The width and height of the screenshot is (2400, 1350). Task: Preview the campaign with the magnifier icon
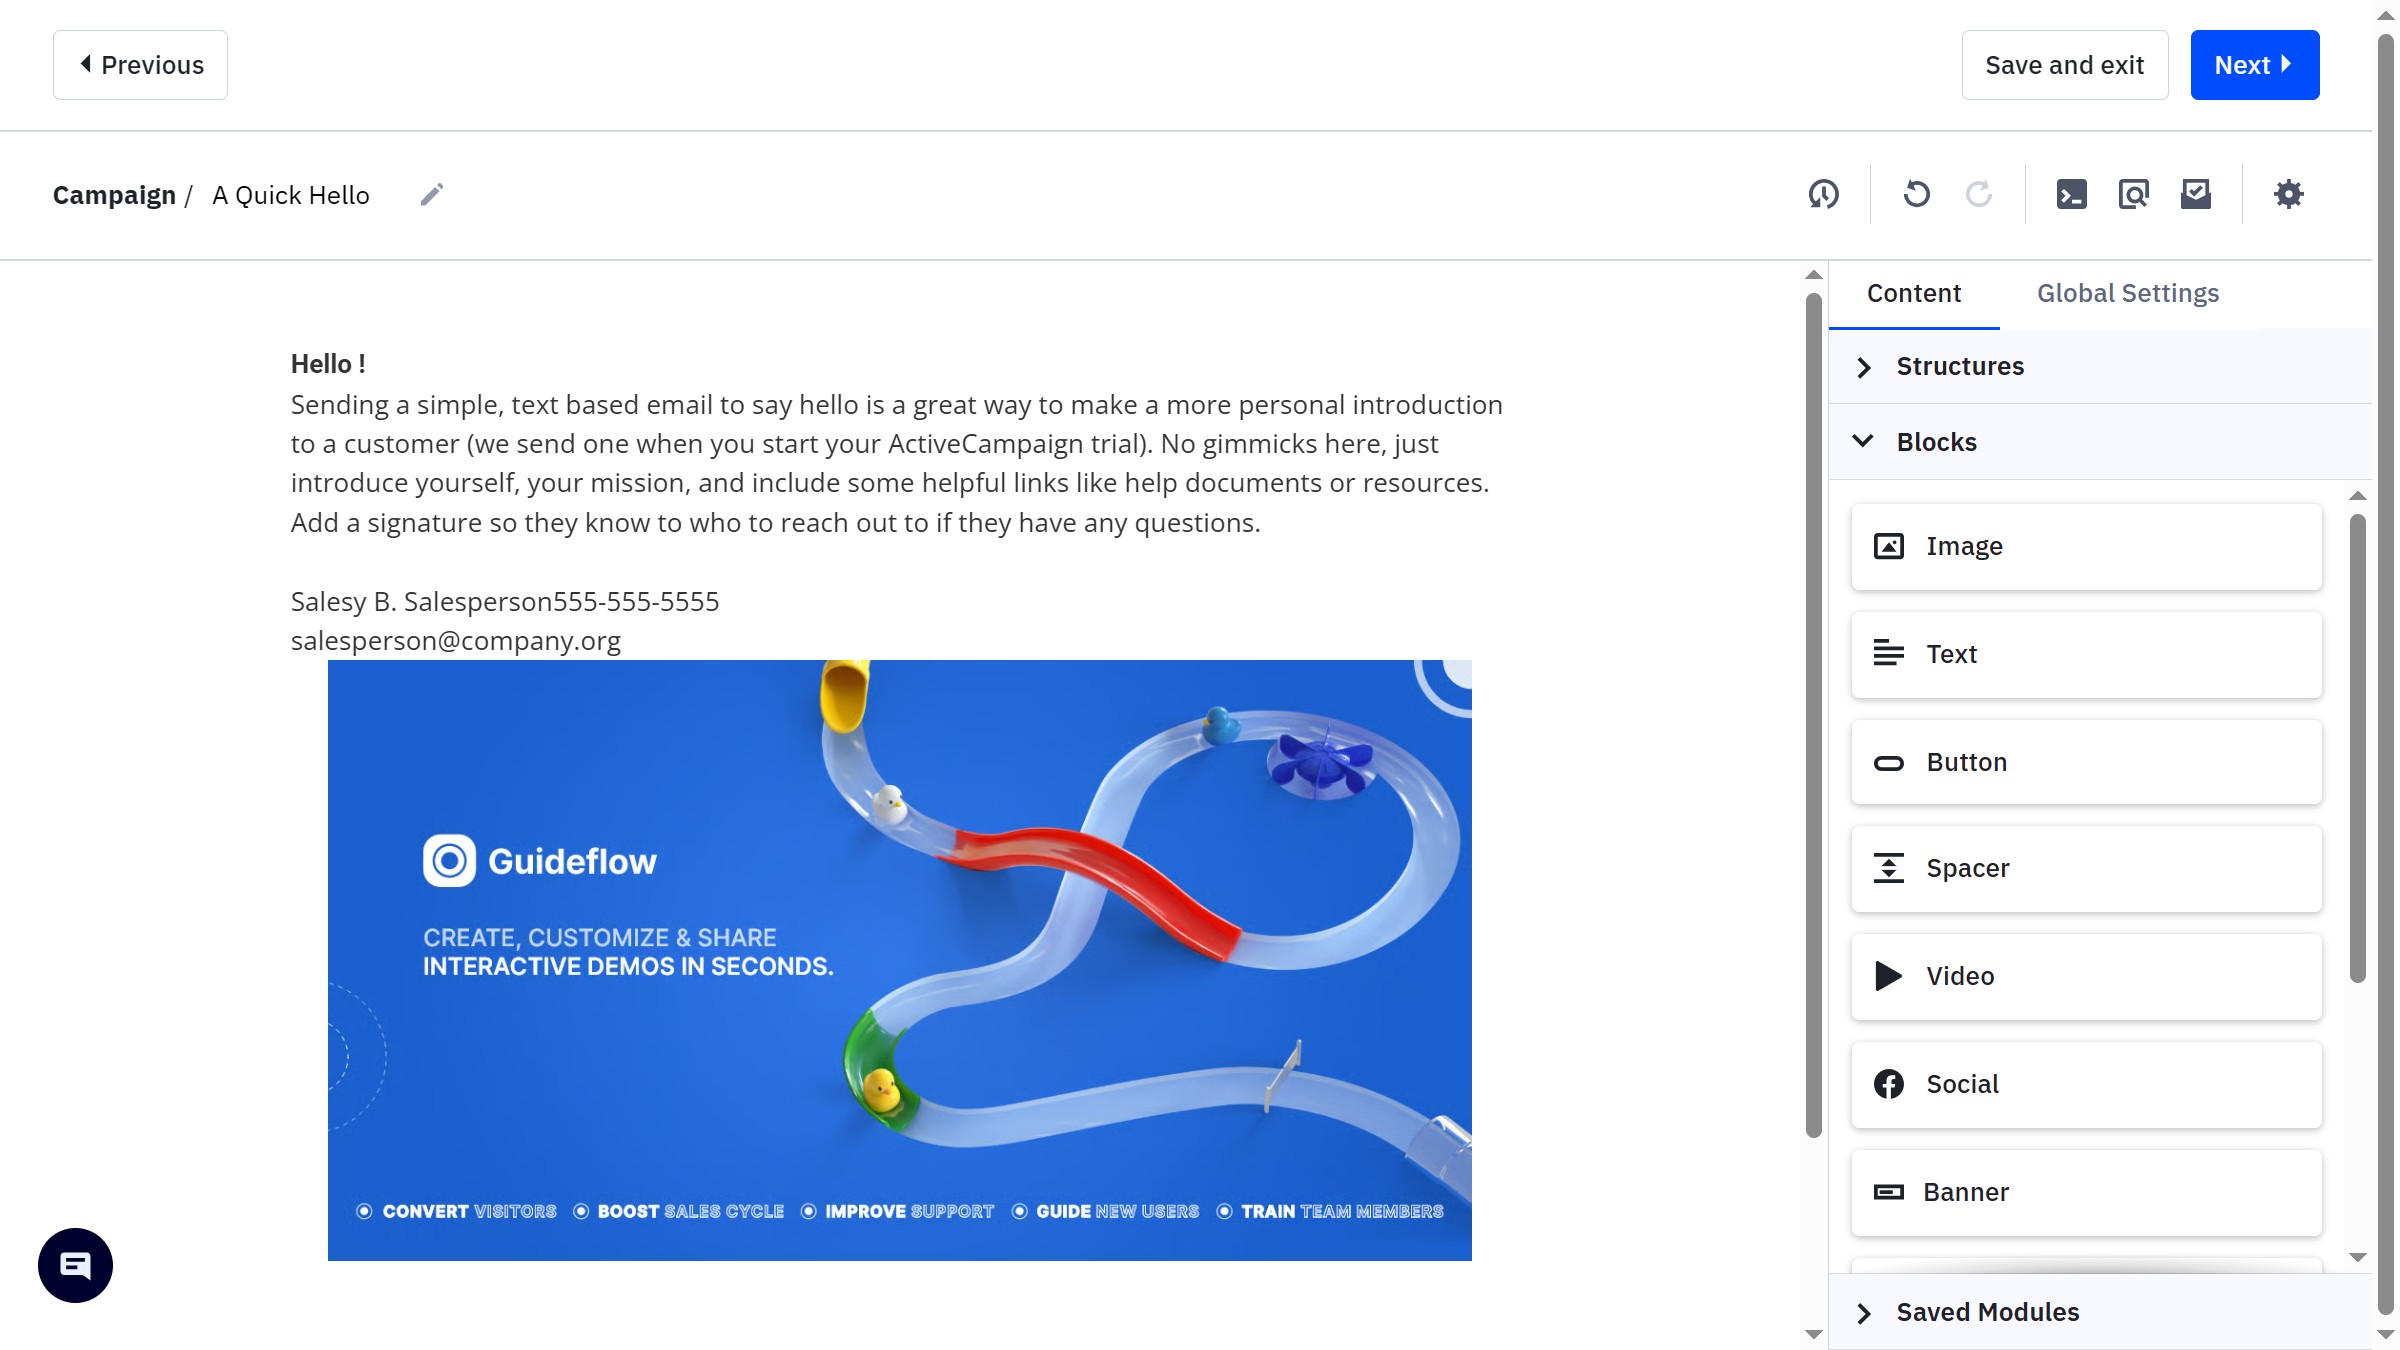pyautogui.click(x=2133, y=194)
